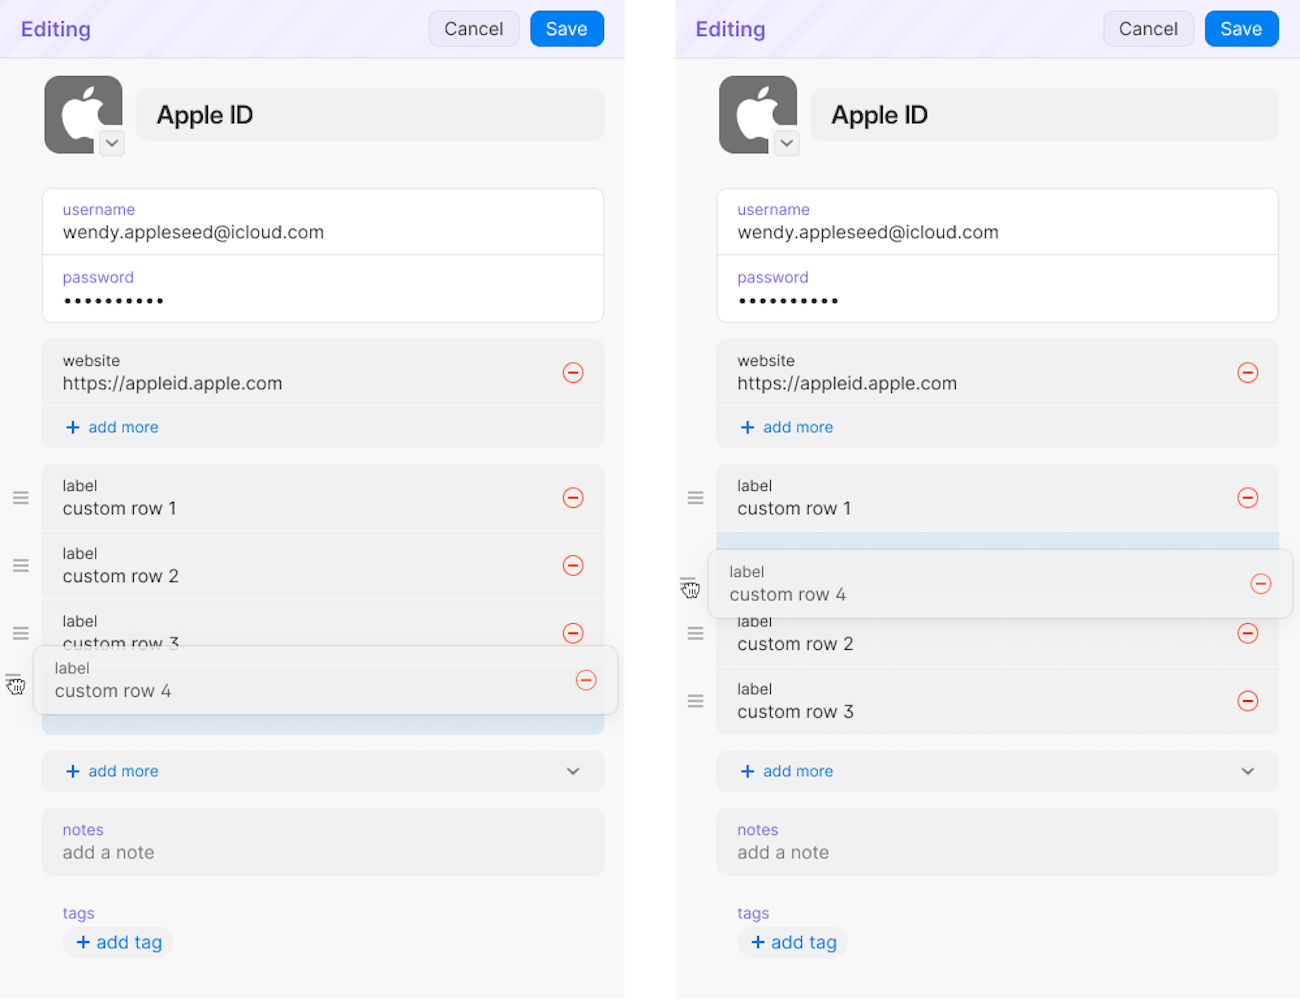The image size is (1300, 1002).
Task: Open the field type dropdown next to add more
Action: click(573, 771)
